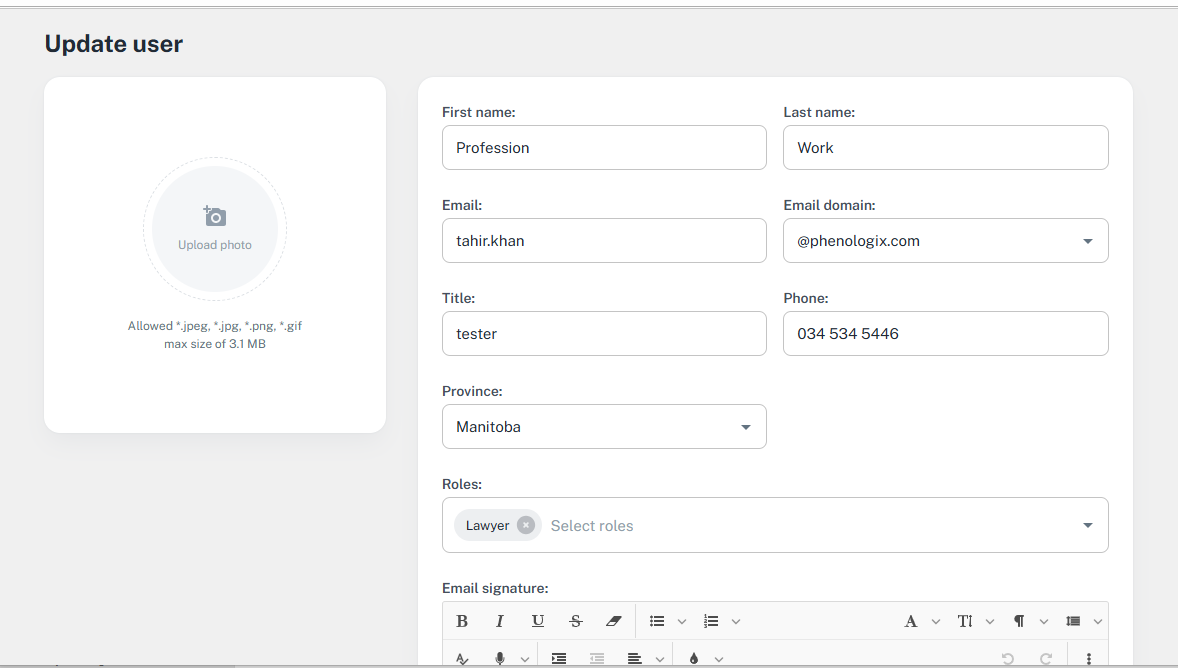Viewport: 1178px width, 668px height.
Task: Expand the Roles selection dropdown arrow
Action: coord(1087,525)
